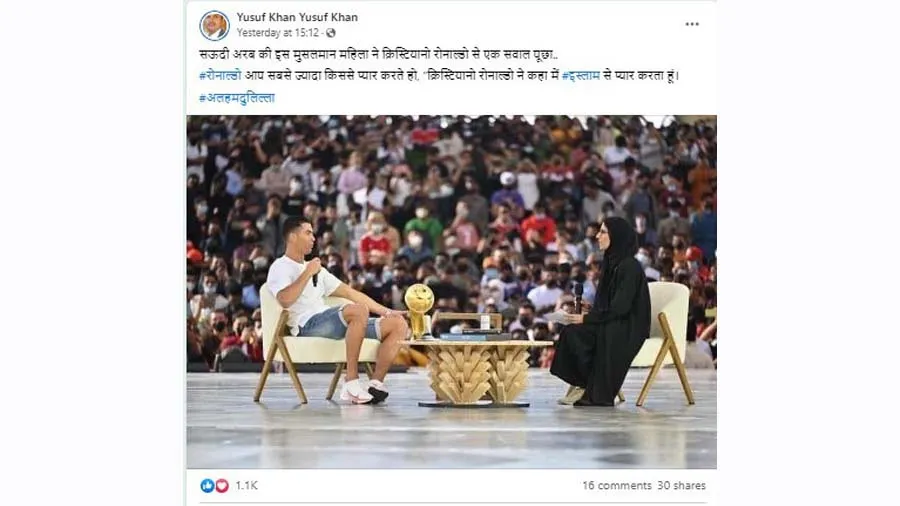The image size is (900, 506).
Task: View the 1.1K reactions list
Action: coord(246,485)
